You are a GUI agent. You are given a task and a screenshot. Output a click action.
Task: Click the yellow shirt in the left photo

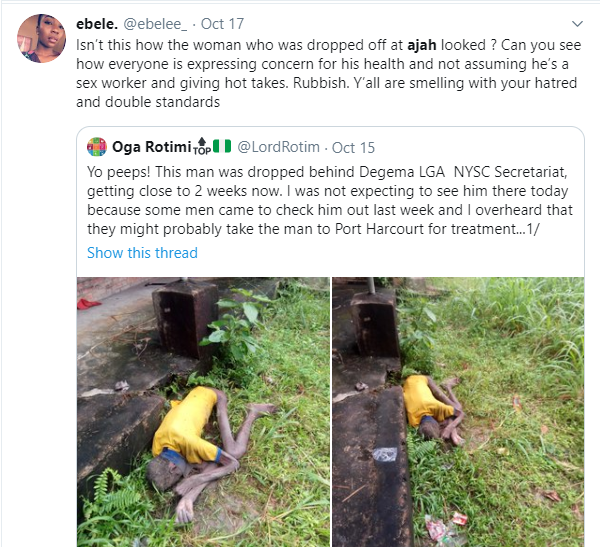[x=186, y=424]
